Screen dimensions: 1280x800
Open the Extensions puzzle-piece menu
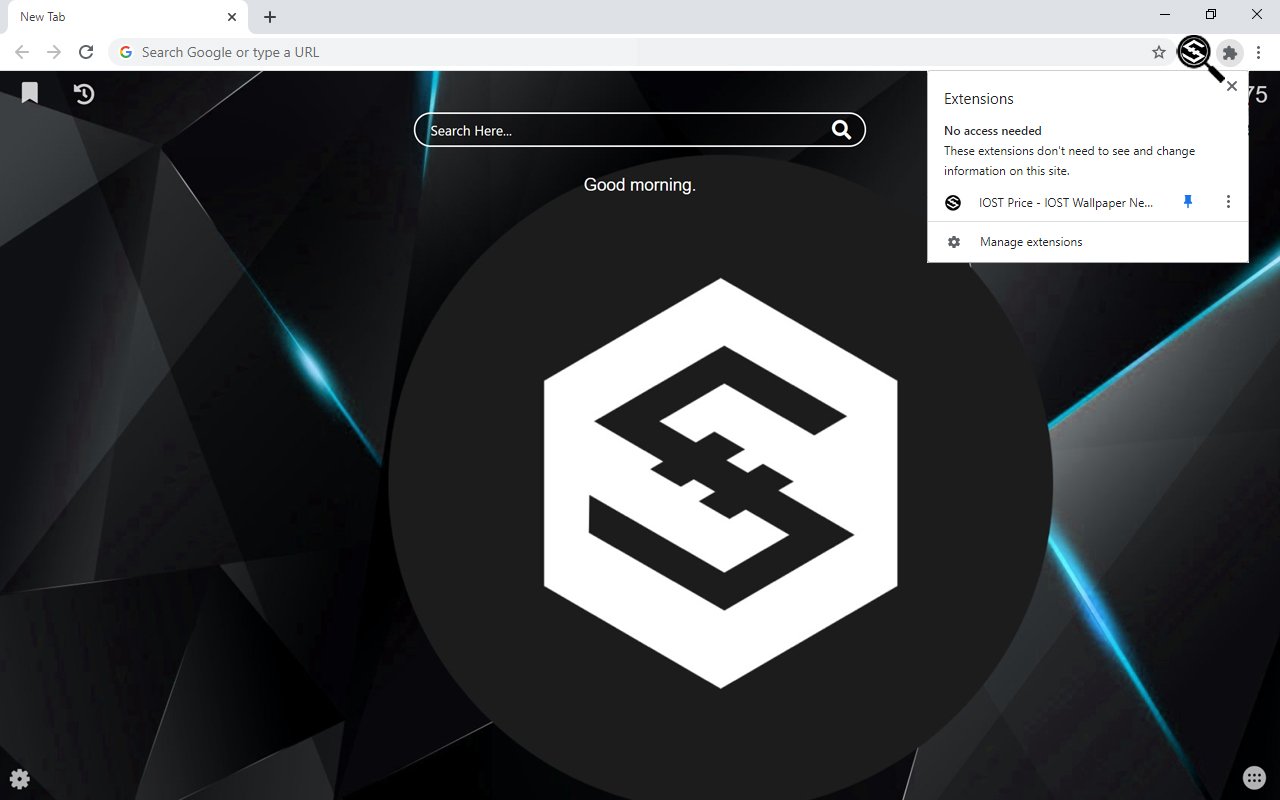[1230, 52]
